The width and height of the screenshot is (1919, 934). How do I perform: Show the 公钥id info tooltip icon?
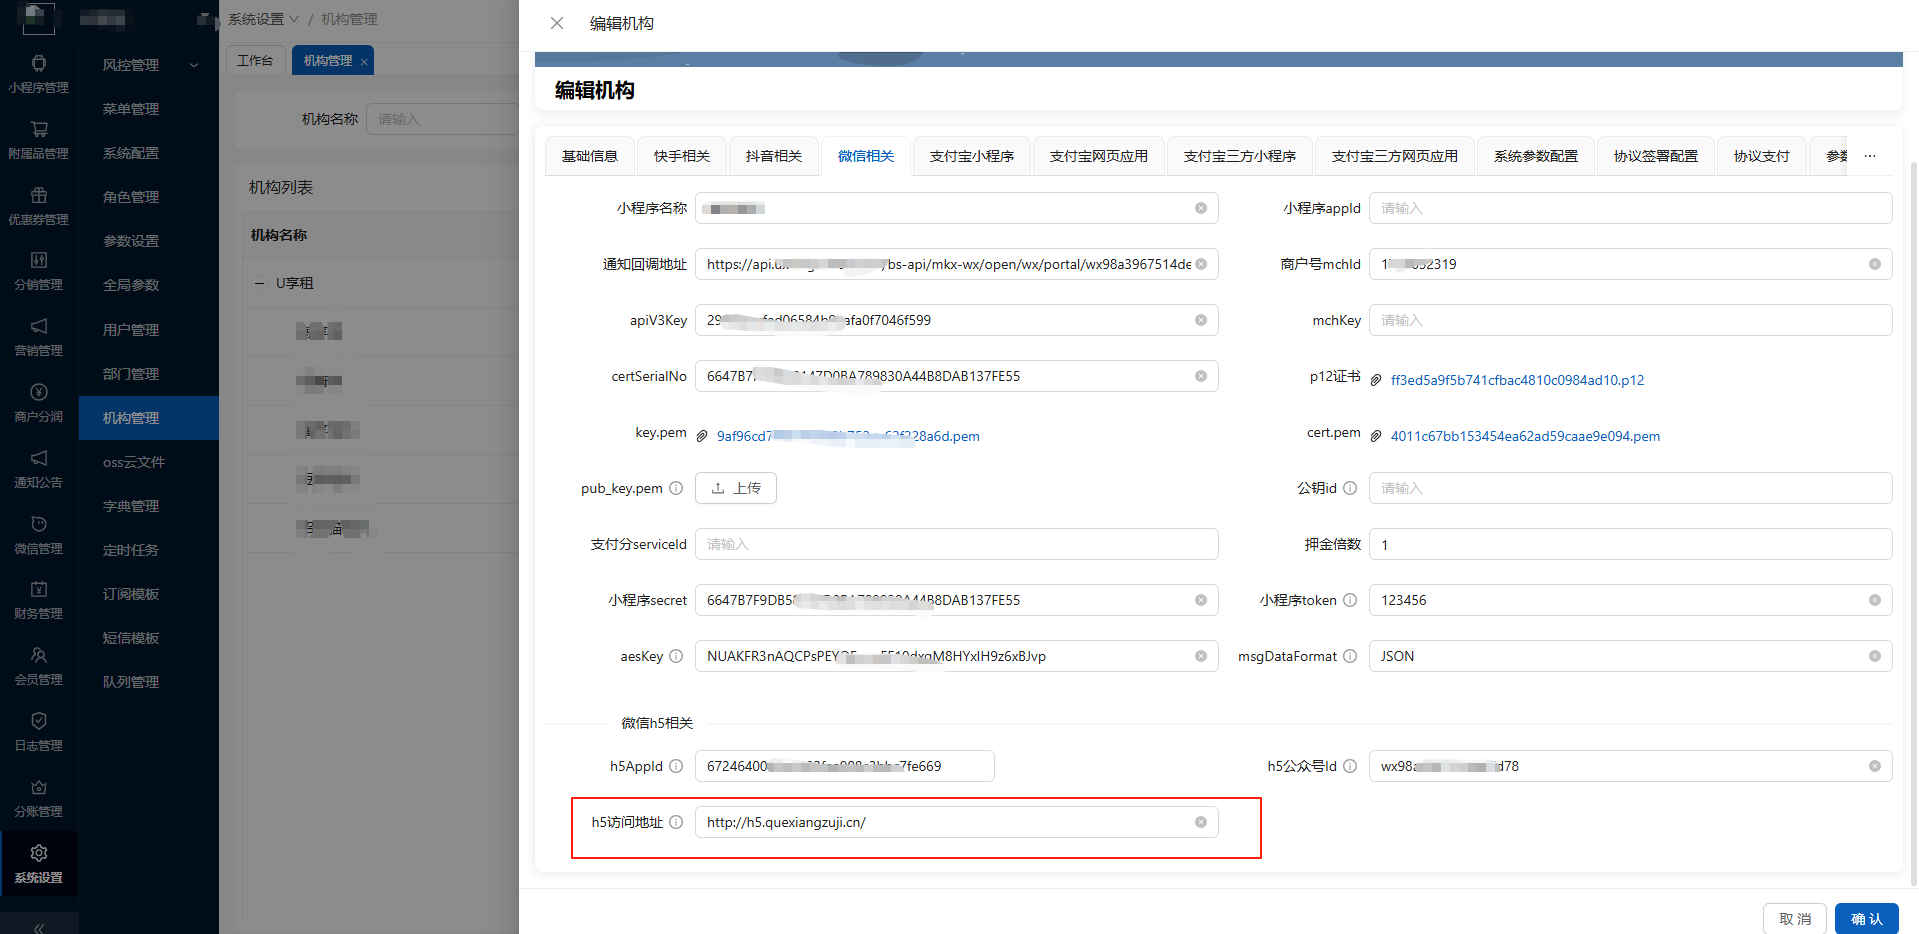[1350, 488]
